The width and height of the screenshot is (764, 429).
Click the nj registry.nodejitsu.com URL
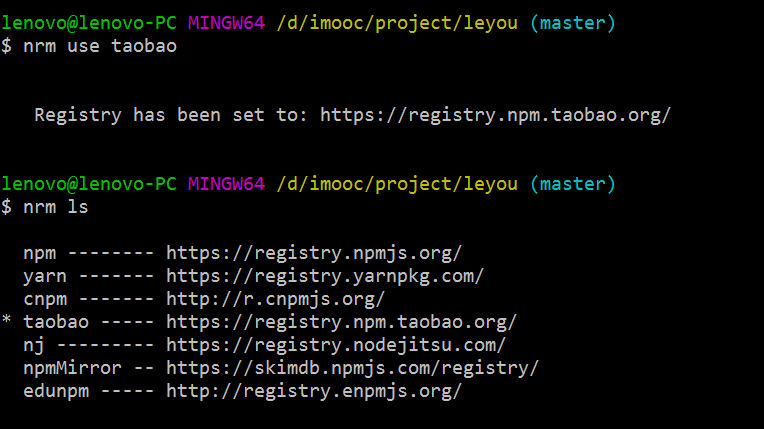[x=335, y=345]
